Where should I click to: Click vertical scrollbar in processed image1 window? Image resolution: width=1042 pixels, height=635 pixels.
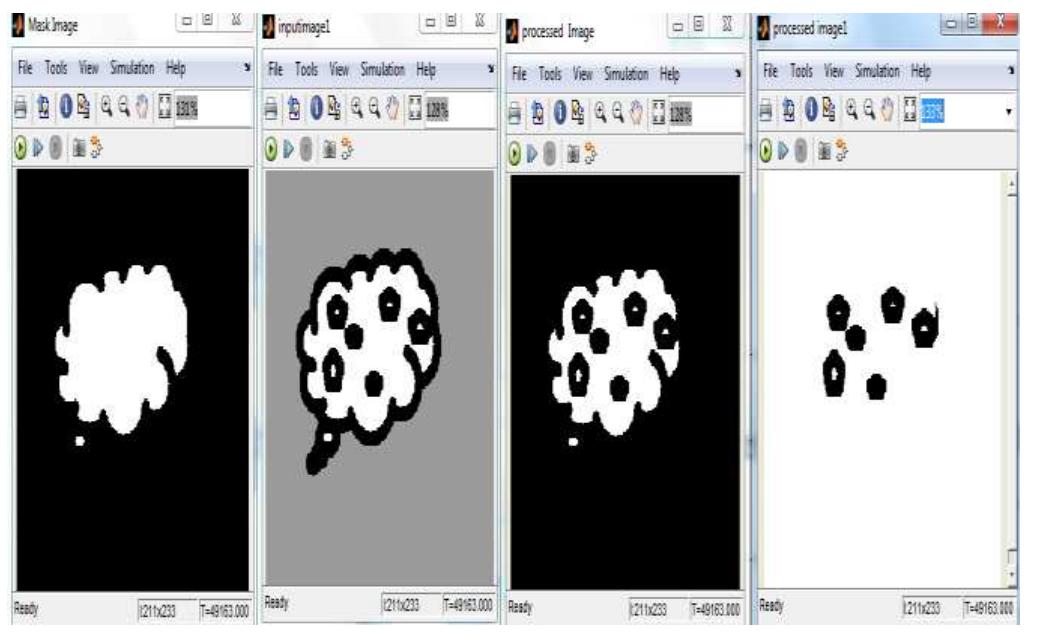[x=1013, y=380]
